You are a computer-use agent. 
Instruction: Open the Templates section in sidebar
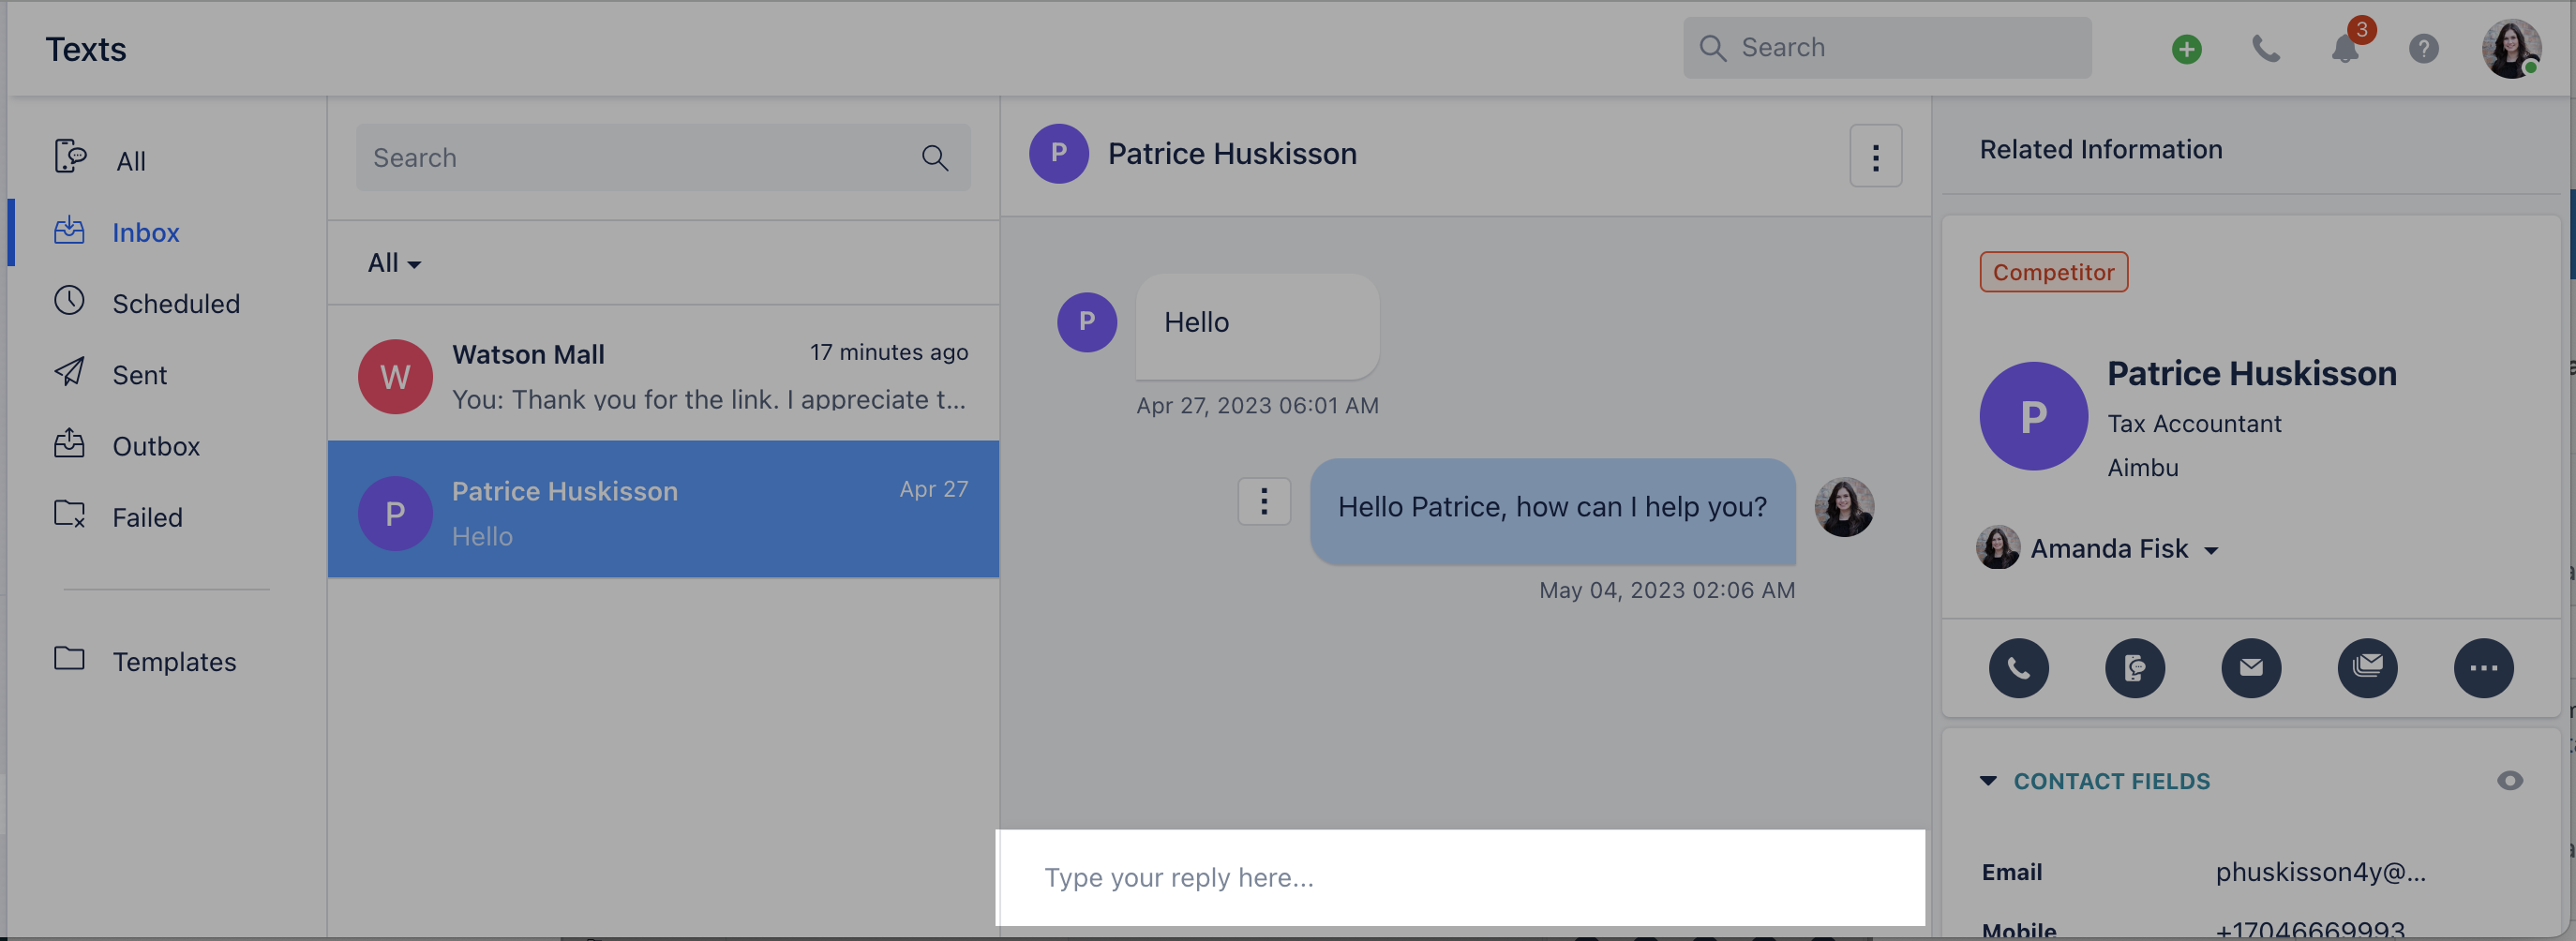(173, 661)
